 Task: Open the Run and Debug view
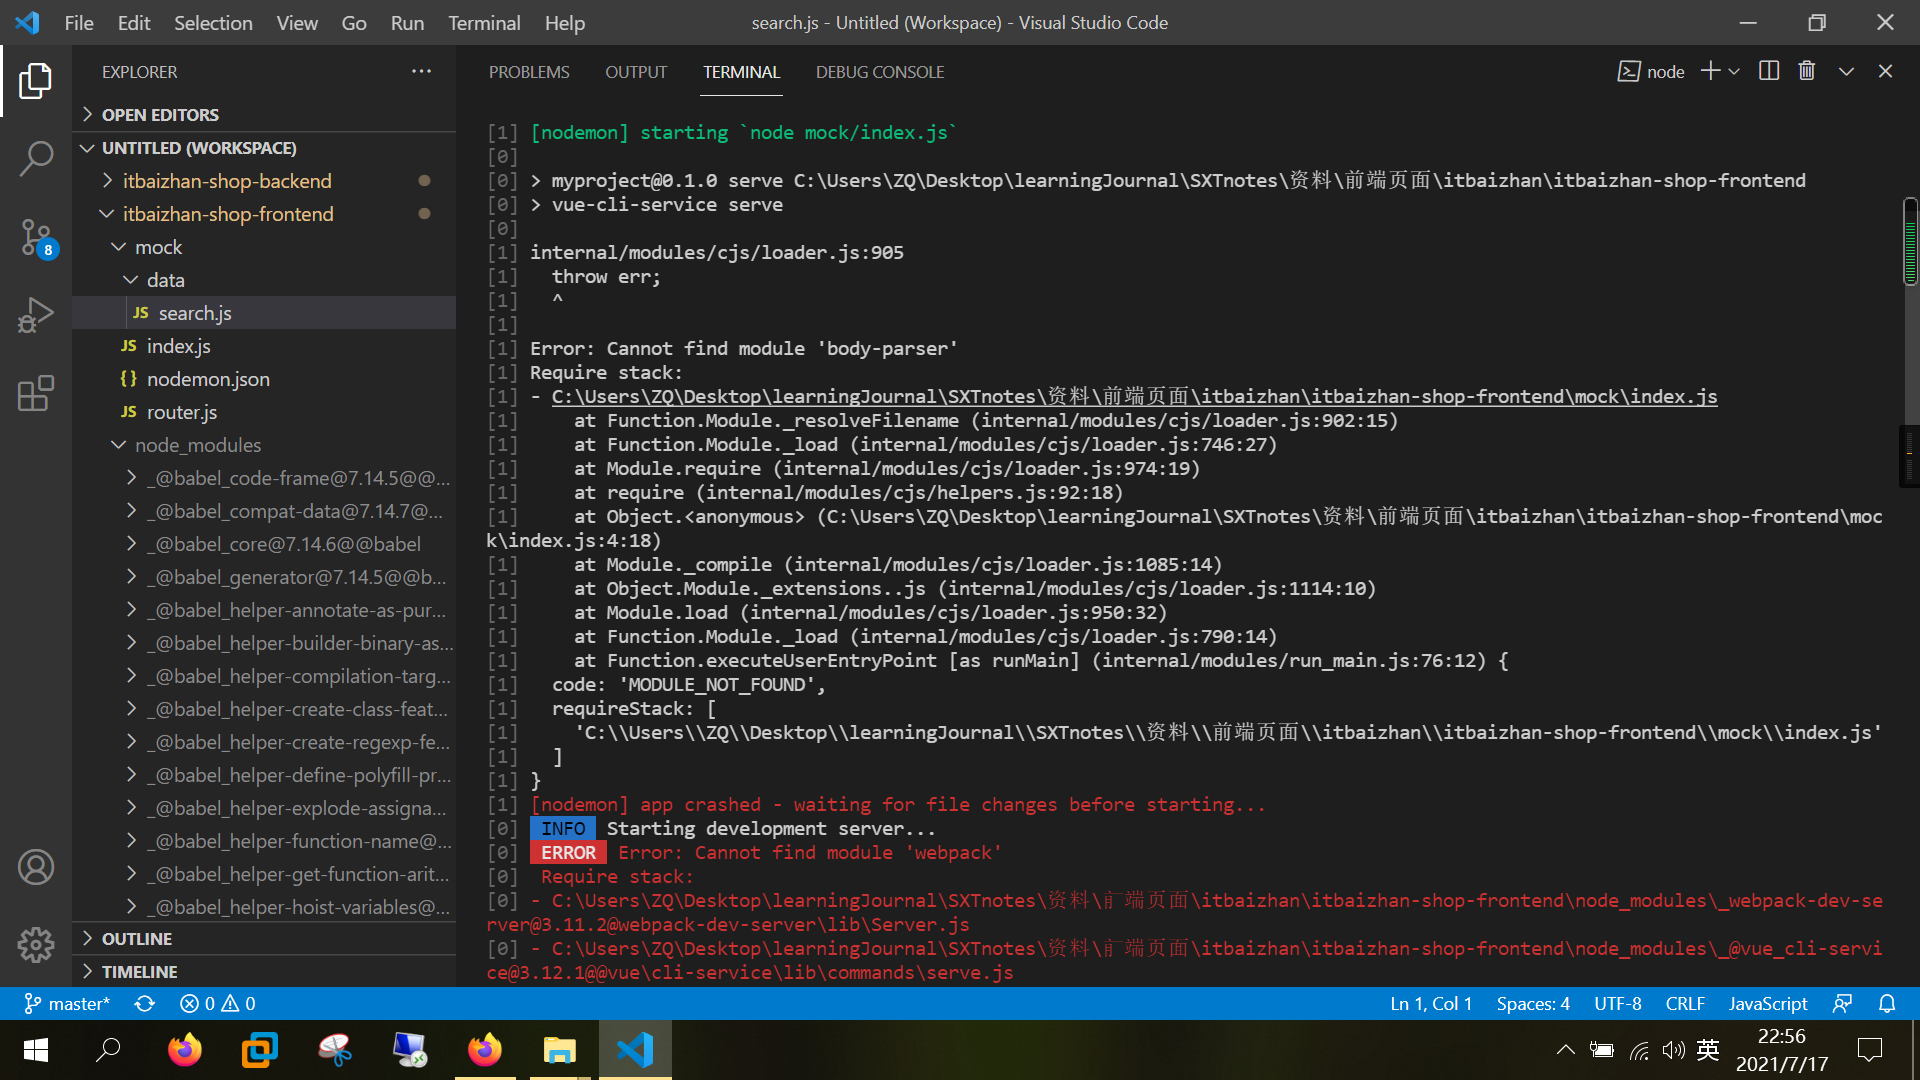pyautogui.click(x=36, y=315)
